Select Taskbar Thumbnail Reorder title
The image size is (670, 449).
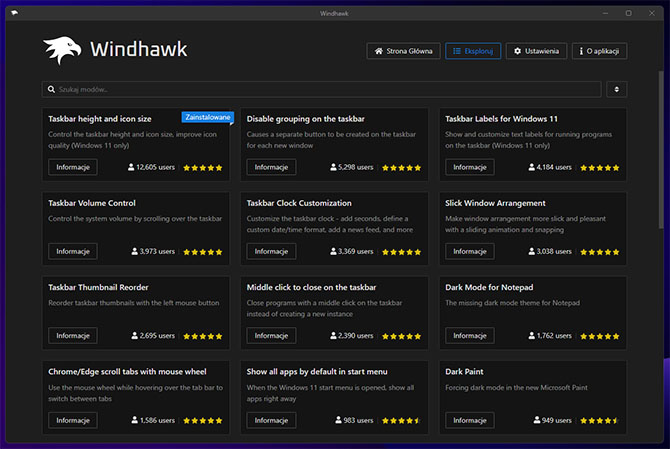(x=98, y=287)
